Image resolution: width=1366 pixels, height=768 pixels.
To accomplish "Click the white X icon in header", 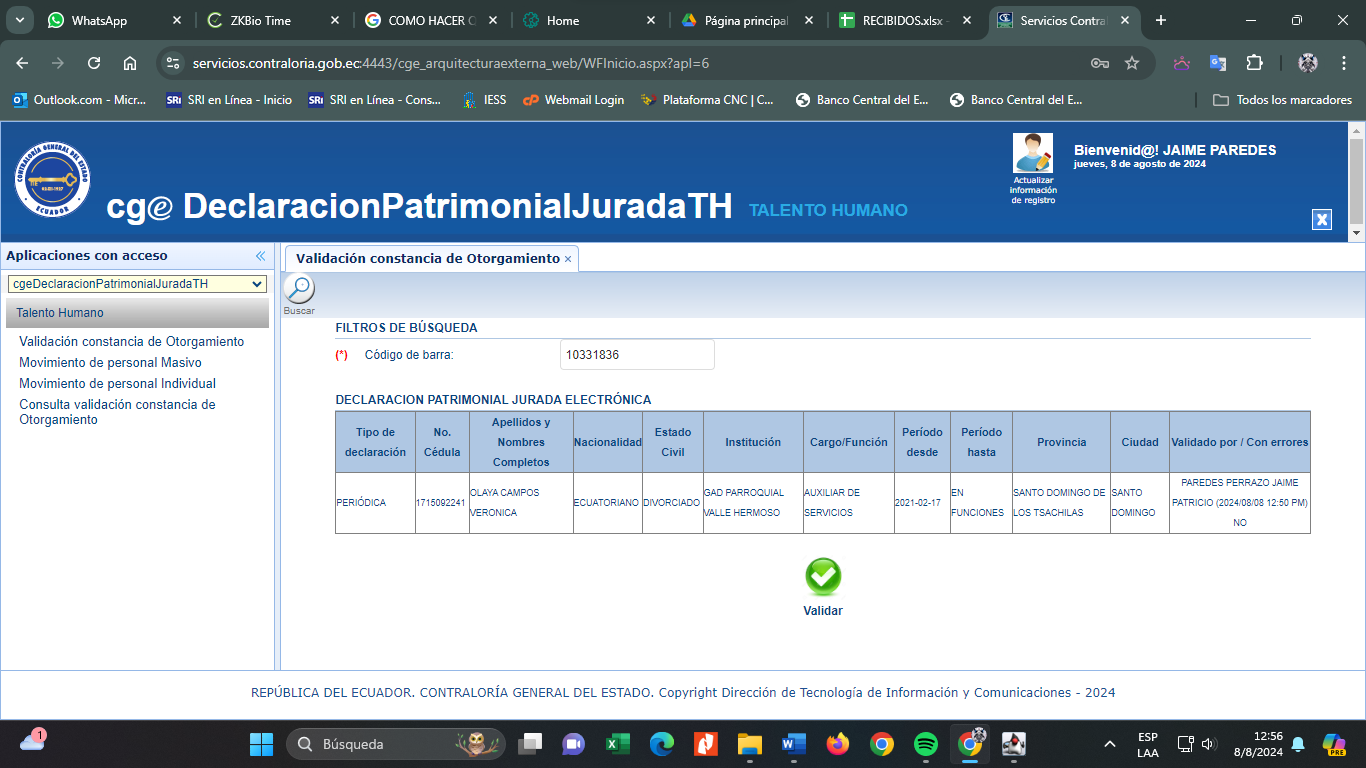I will 1322,220.
